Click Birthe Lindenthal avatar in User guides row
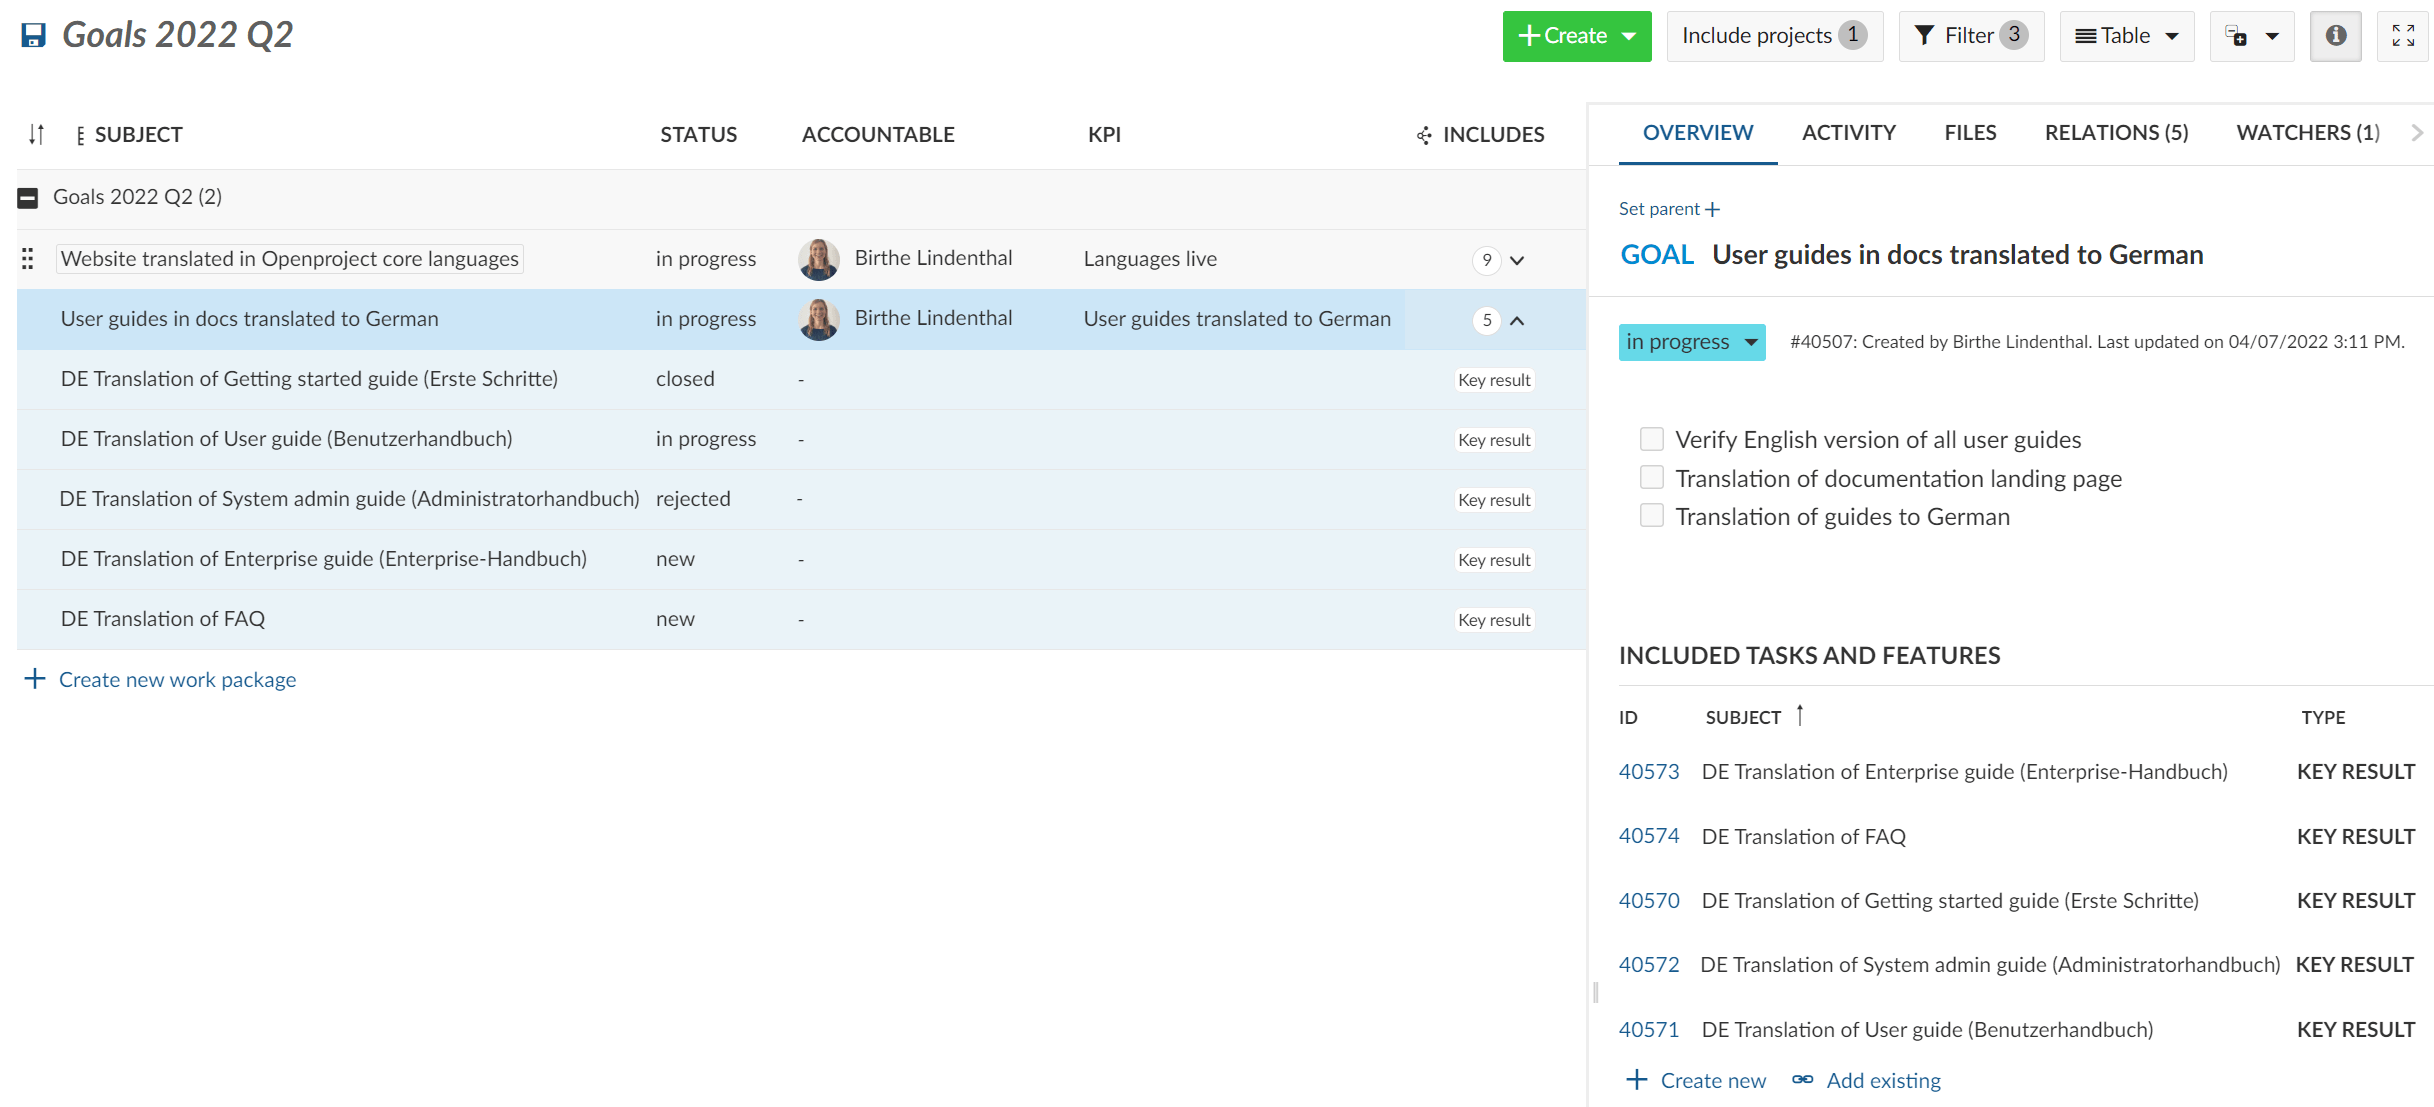 [x=818, y=319]
